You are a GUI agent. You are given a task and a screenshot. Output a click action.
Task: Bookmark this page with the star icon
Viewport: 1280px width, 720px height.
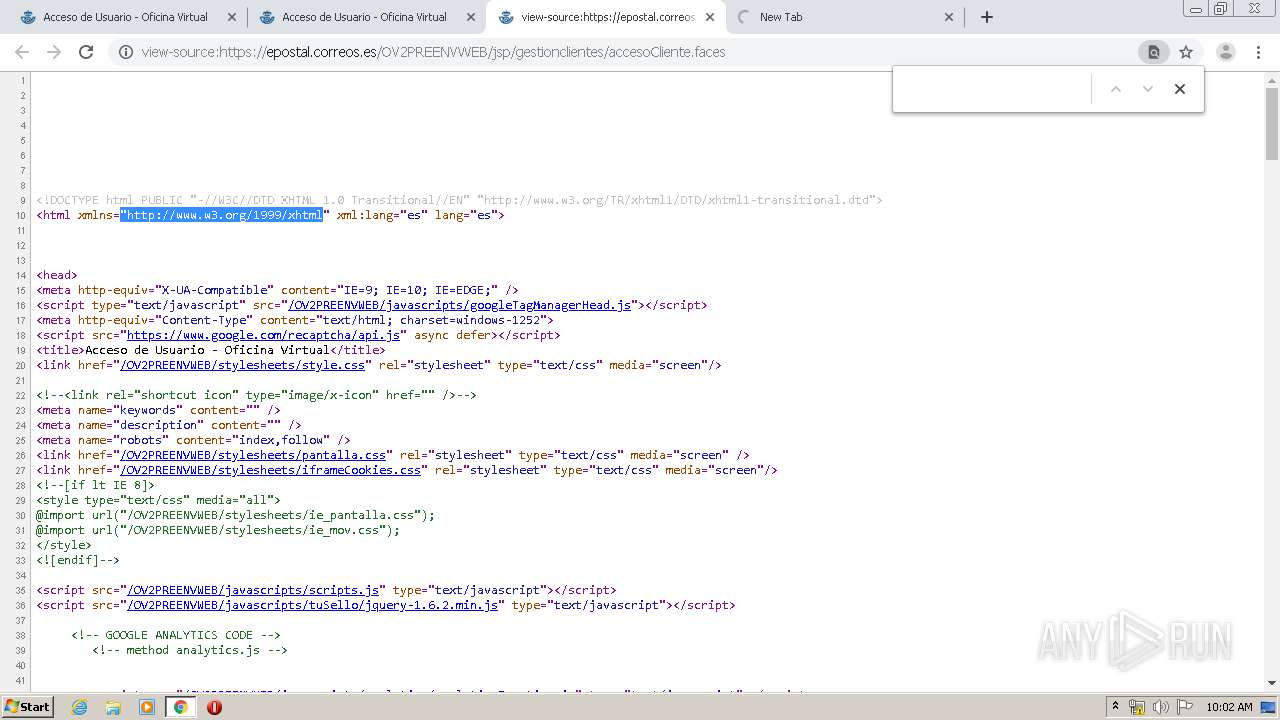(1186, 52)
